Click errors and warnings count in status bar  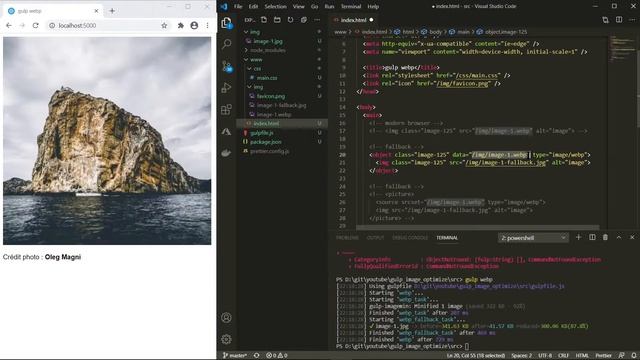[277, 356]
